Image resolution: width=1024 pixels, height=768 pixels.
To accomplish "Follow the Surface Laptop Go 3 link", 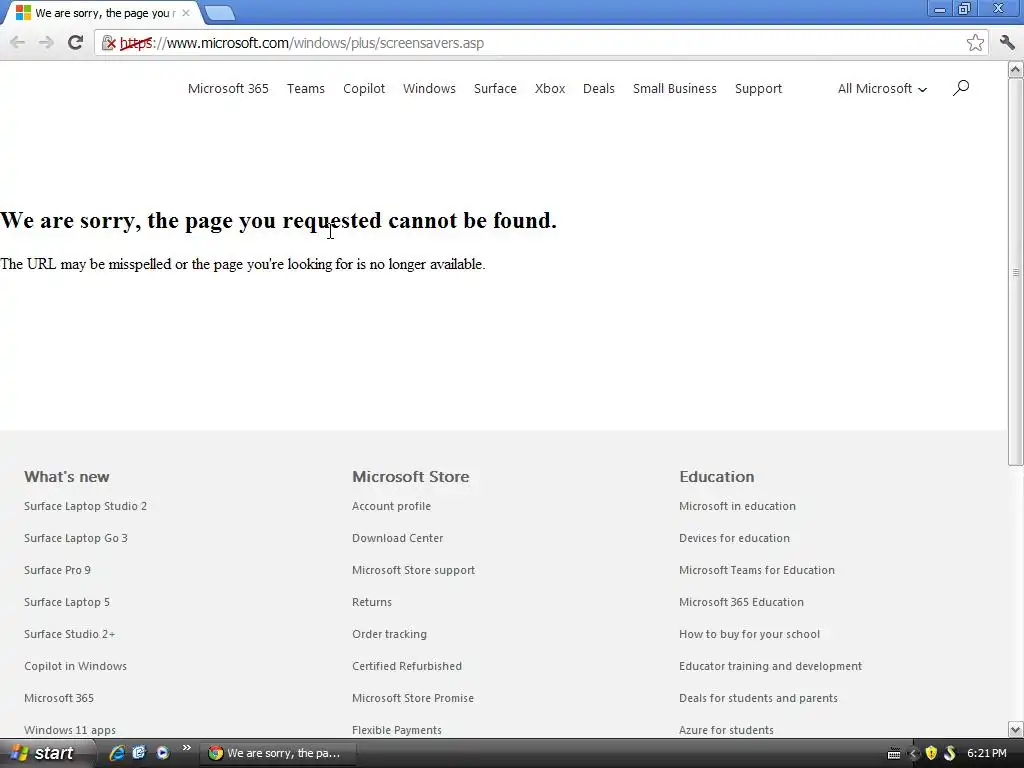I will pyautogui.click(x=76, y=538).
